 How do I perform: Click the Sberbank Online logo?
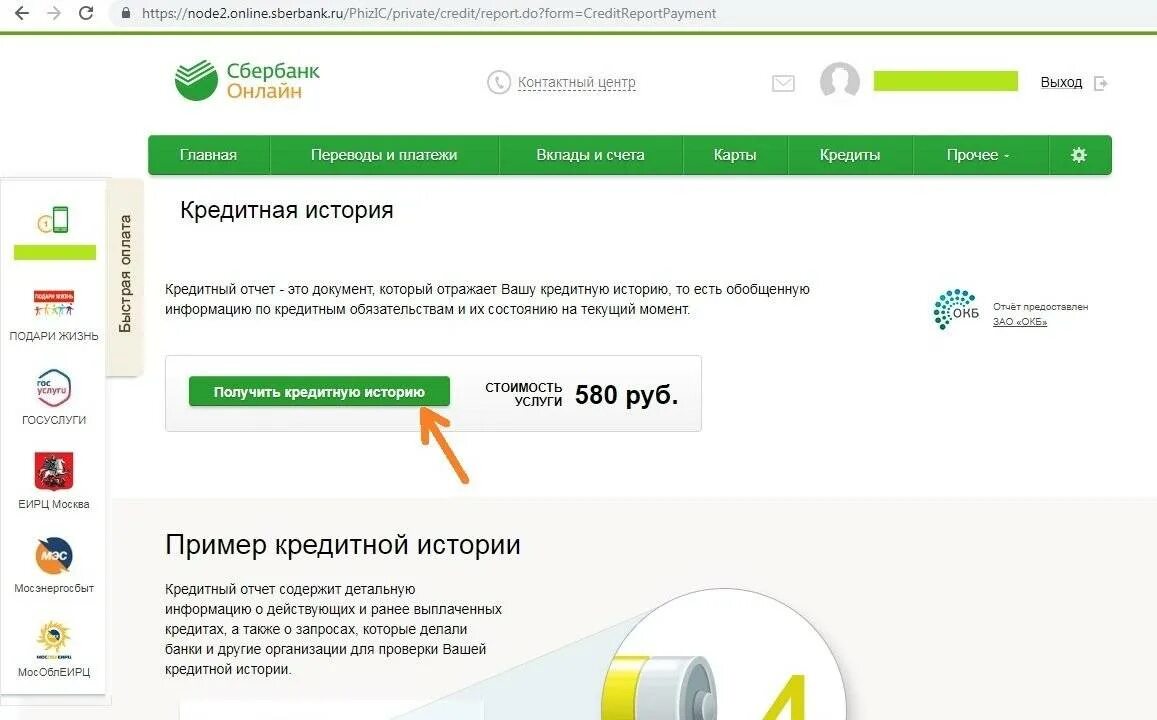[247, 80]
